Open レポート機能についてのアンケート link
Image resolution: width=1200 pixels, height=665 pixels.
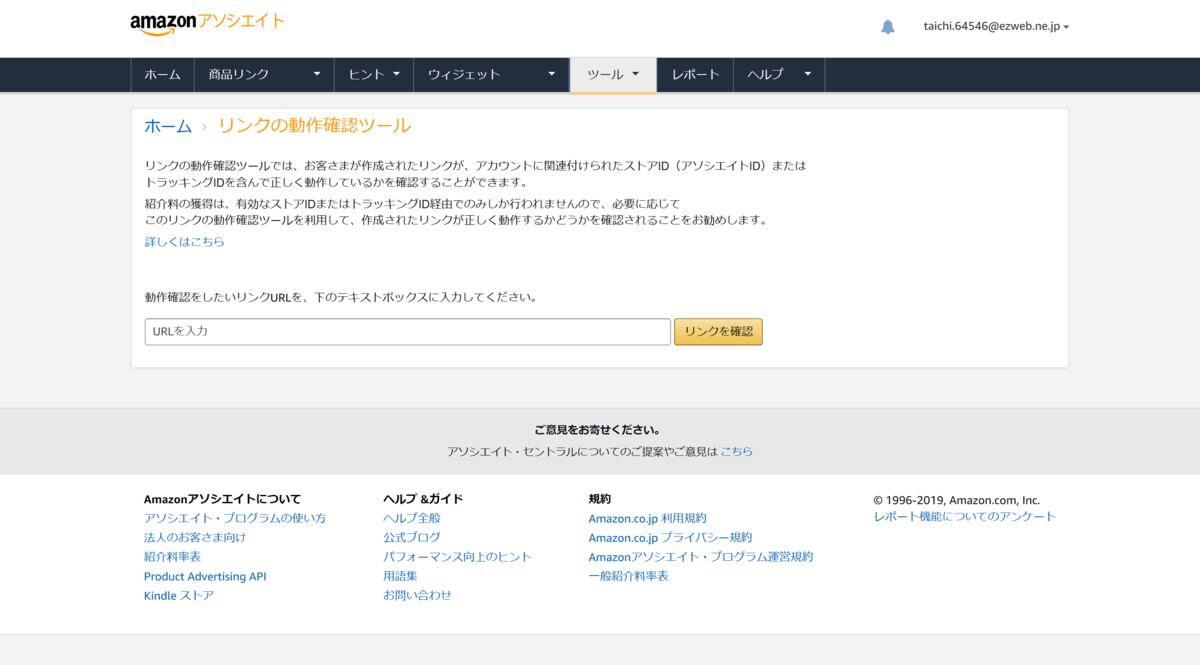[x=965, y=517]
